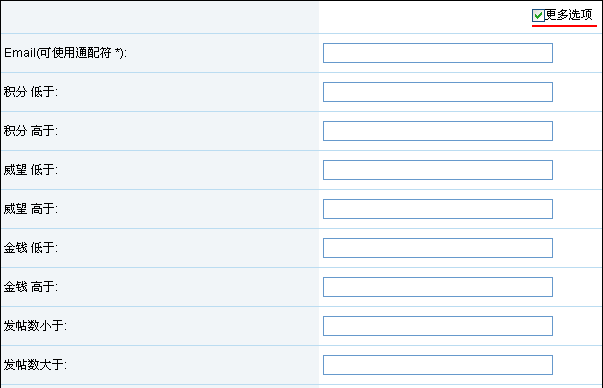Uncheck the 更多选项 checkbox
The height and width of the screenshot is (388, 603).
[538, 16]
